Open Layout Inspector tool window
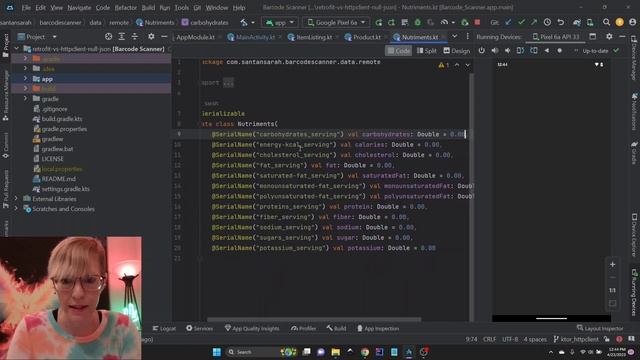640x360 pixels. (x=600, y=328)
